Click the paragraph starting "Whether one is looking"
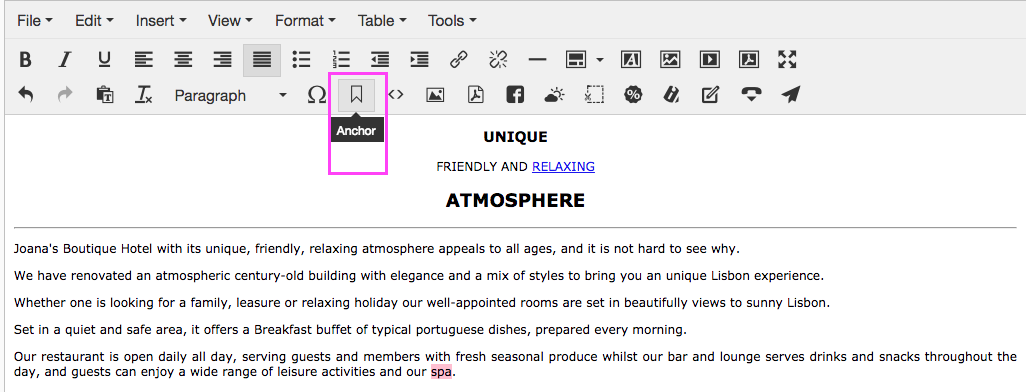The width and height of the screenshot is (1026, 392). coord(421,303)
